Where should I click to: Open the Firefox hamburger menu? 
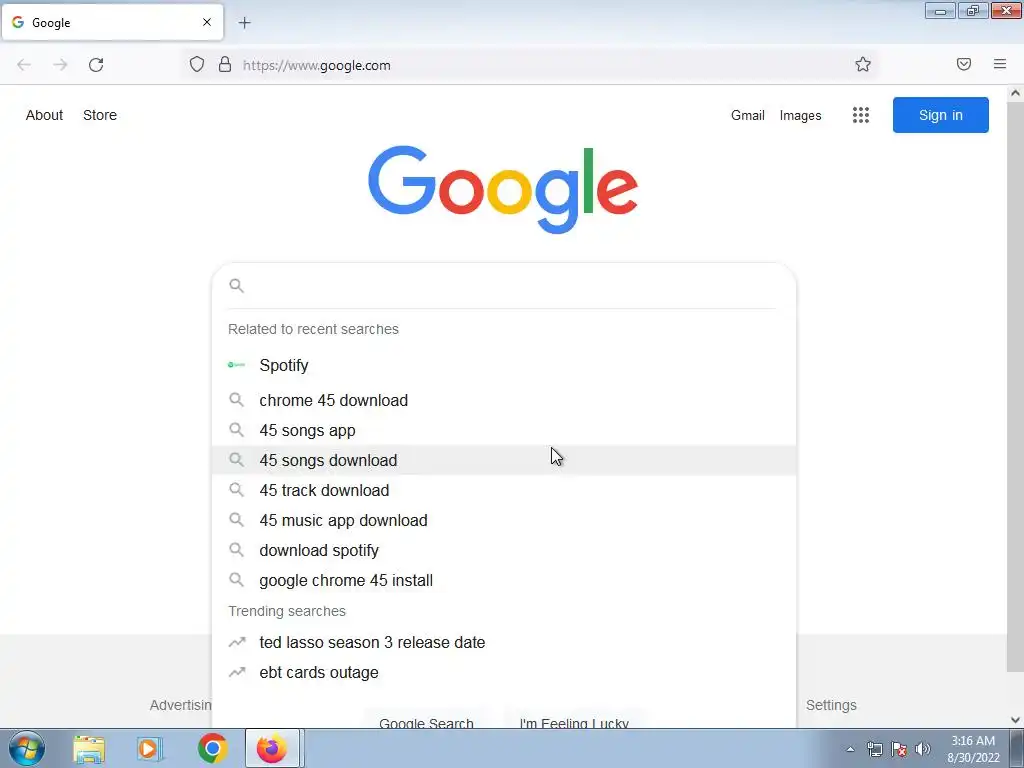point(1000,64)
